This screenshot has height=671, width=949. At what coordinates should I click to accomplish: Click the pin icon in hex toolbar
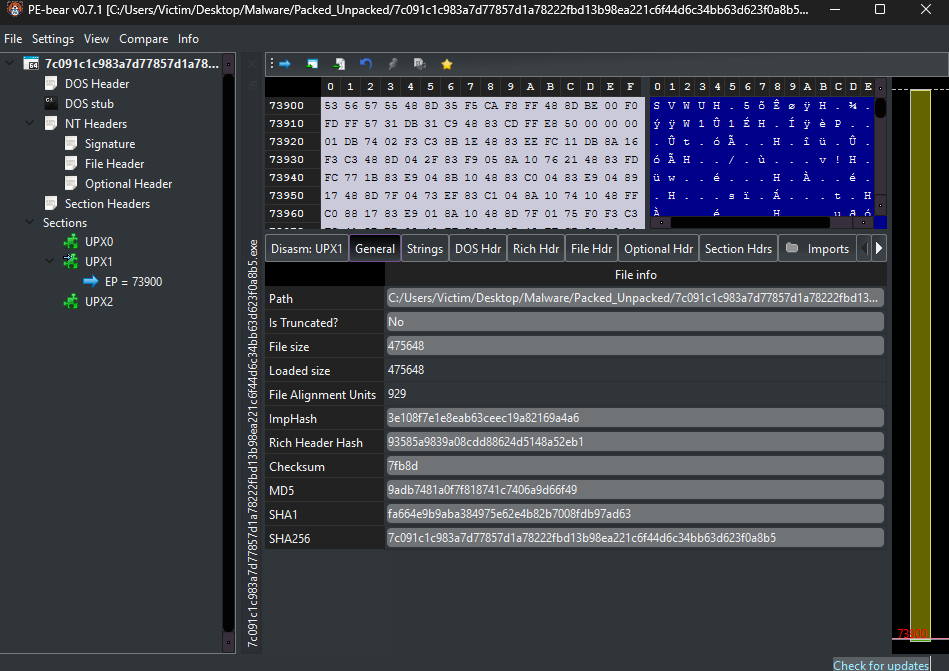tap(393, 64)
